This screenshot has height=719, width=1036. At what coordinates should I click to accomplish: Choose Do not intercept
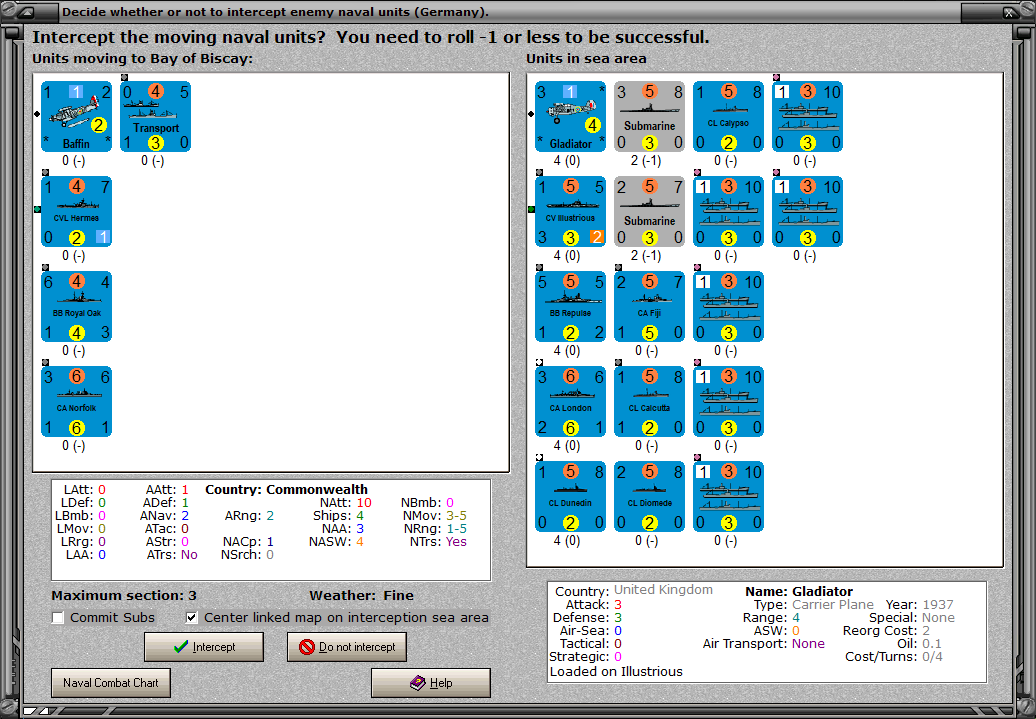tap(347, 647)
